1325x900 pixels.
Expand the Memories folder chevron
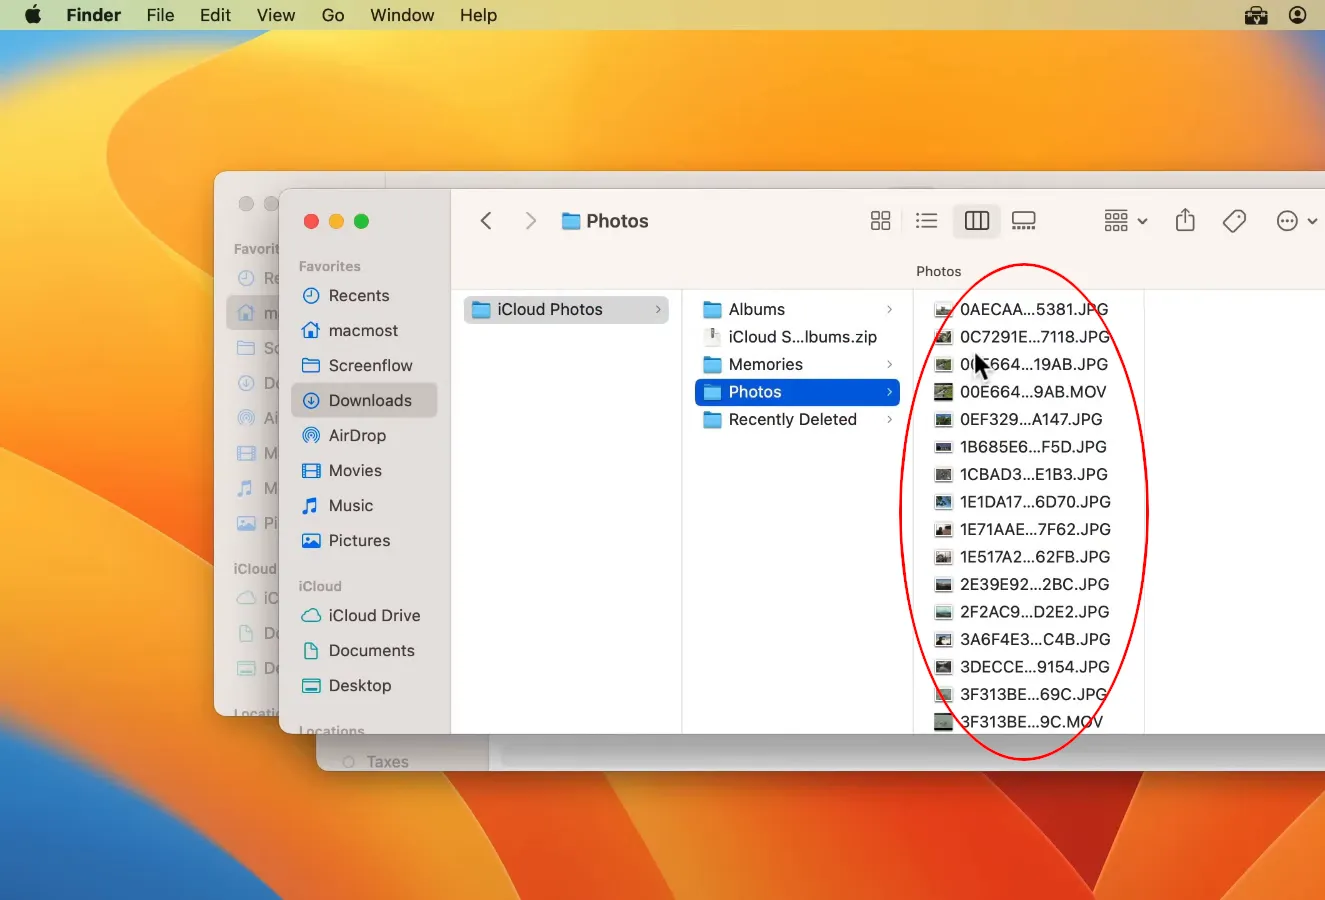tap(888, 364)
